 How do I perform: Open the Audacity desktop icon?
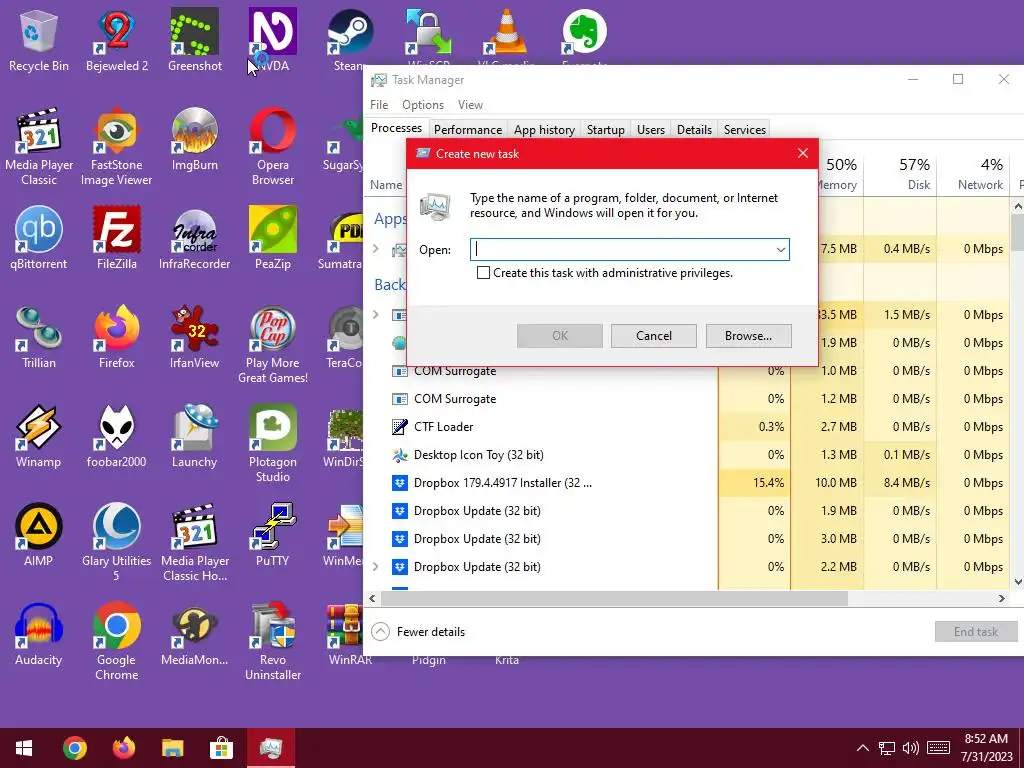point(39,634)
